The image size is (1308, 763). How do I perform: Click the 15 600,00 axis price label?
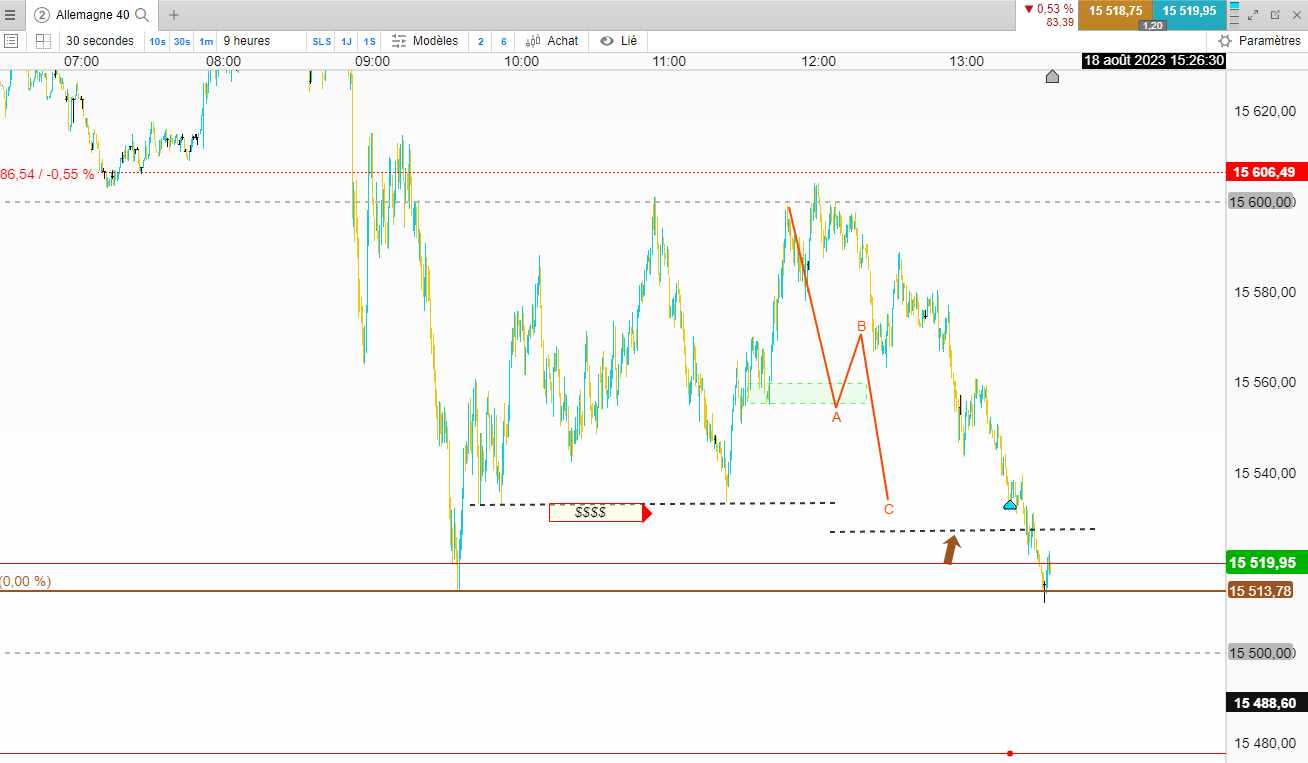point(1261,202)
